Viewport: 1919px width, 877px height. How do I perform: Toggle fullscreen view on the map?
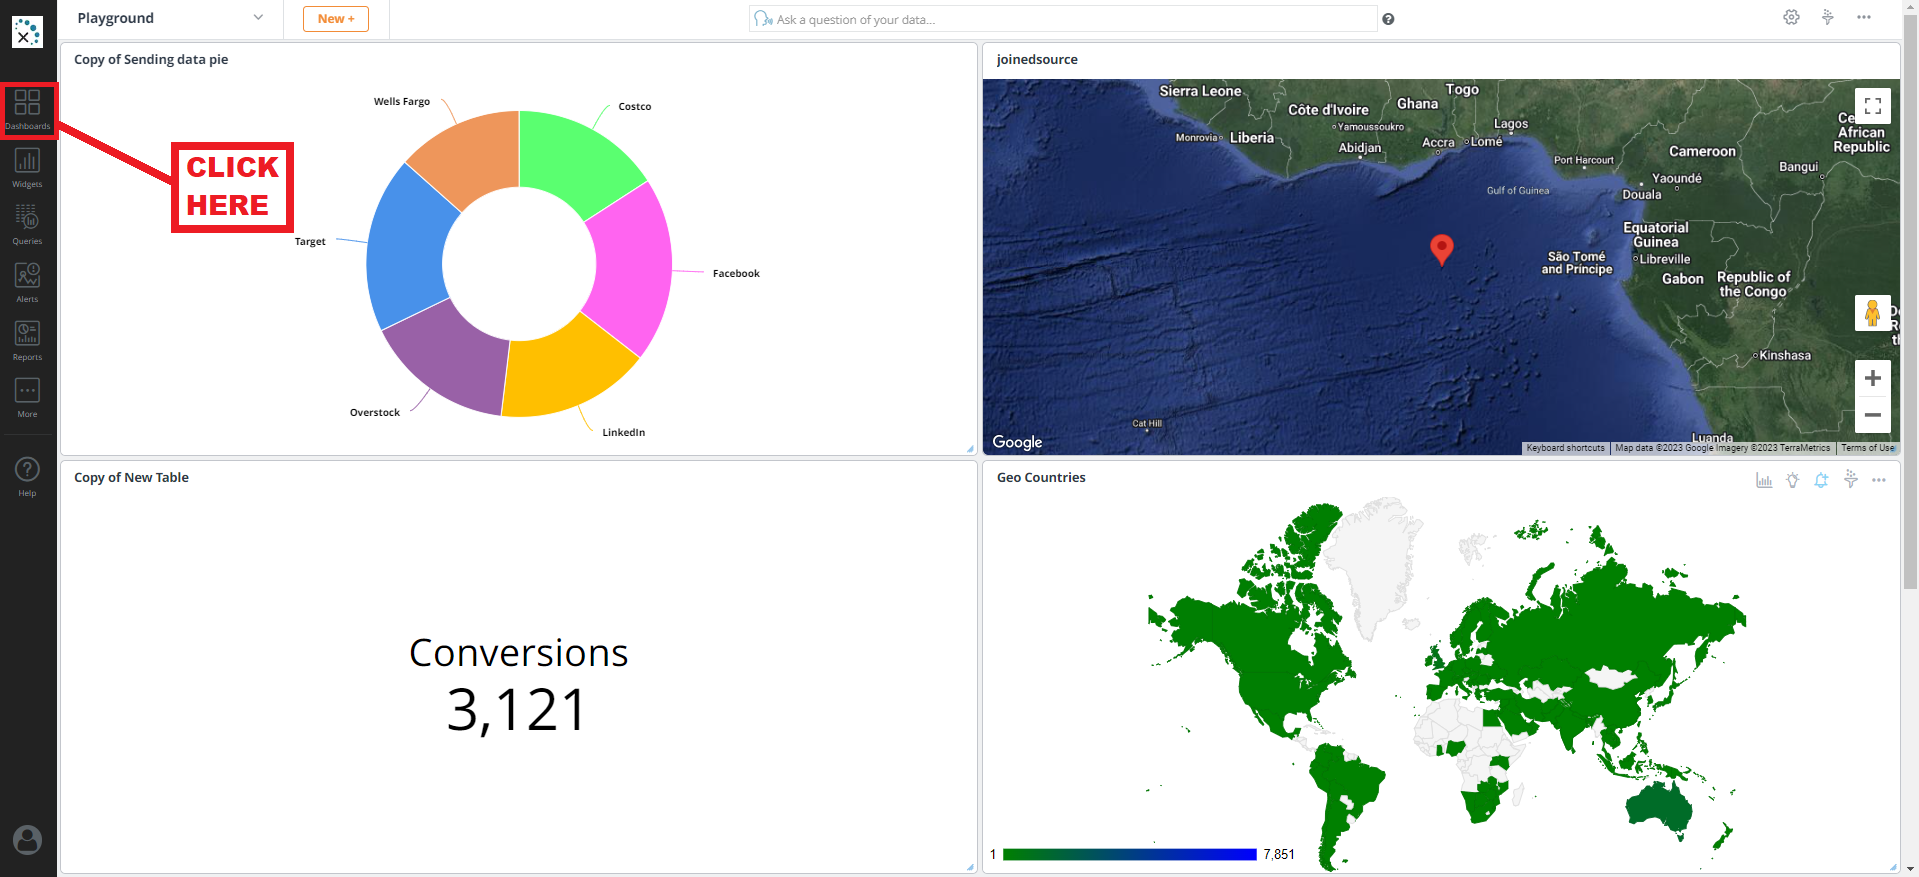(x=1872, y=106)
